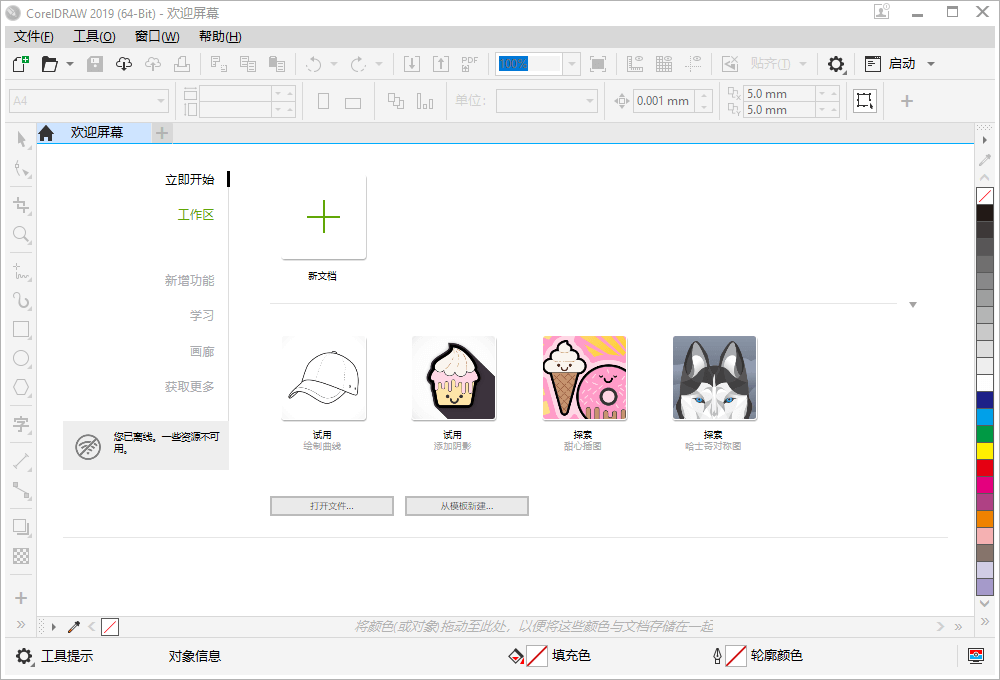
Task: Click the 打开文件 button
Action: pos(331,505)
